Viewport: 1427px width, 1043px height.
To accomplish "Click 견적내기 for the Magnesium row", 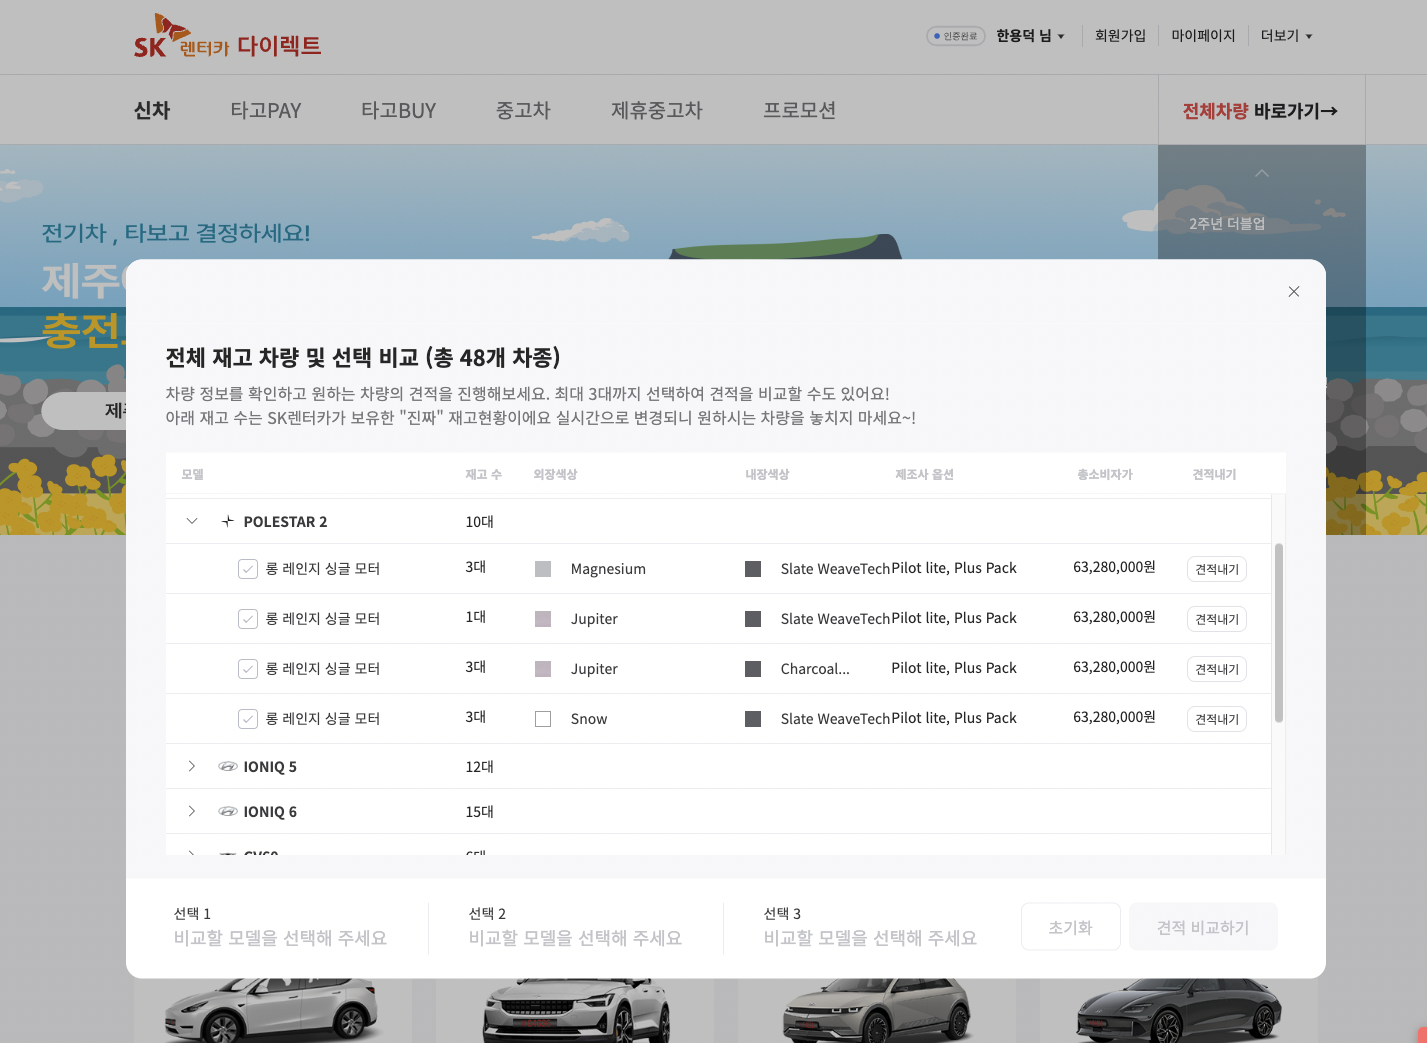I will pyautogui.click(x=1217, y=569).
